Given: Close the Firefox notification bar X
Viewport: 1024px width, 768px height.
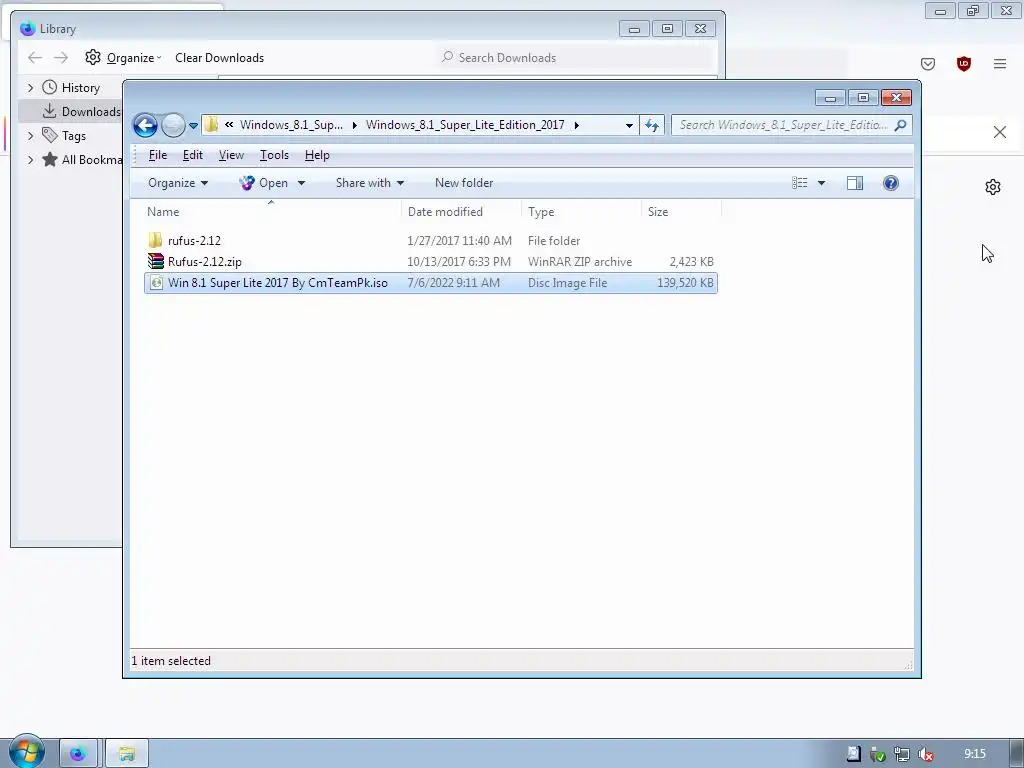Looking at the screenshot, I should pyautogui.click(x=1000, y=132).
